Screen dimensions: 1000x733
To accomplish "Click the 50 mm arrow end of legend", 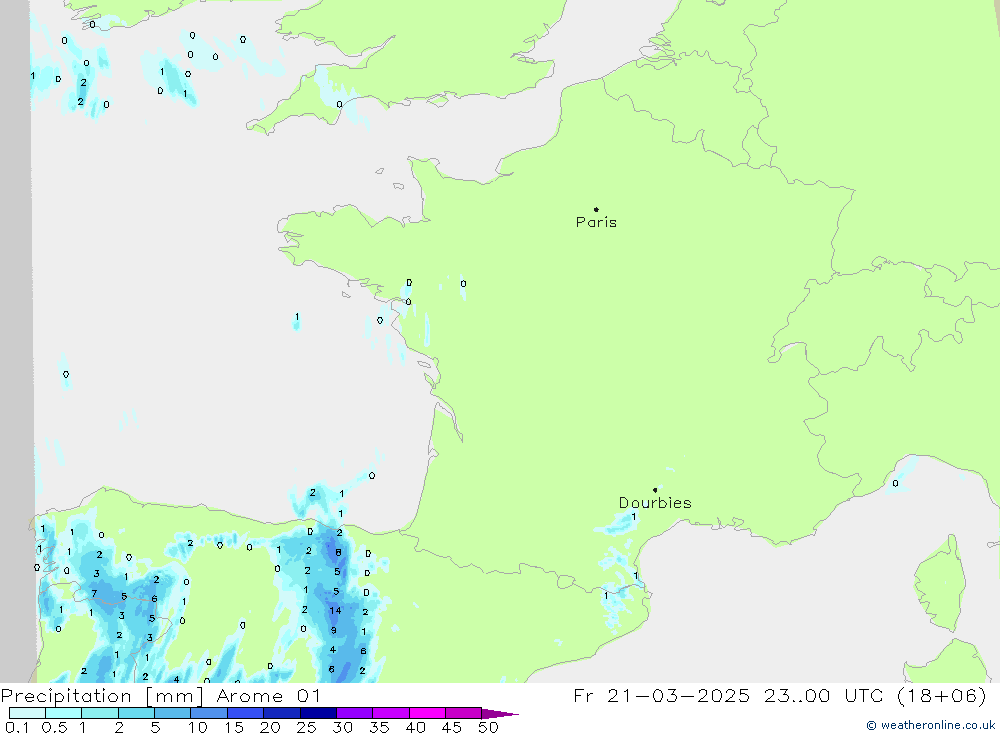I will coord(500,714).
